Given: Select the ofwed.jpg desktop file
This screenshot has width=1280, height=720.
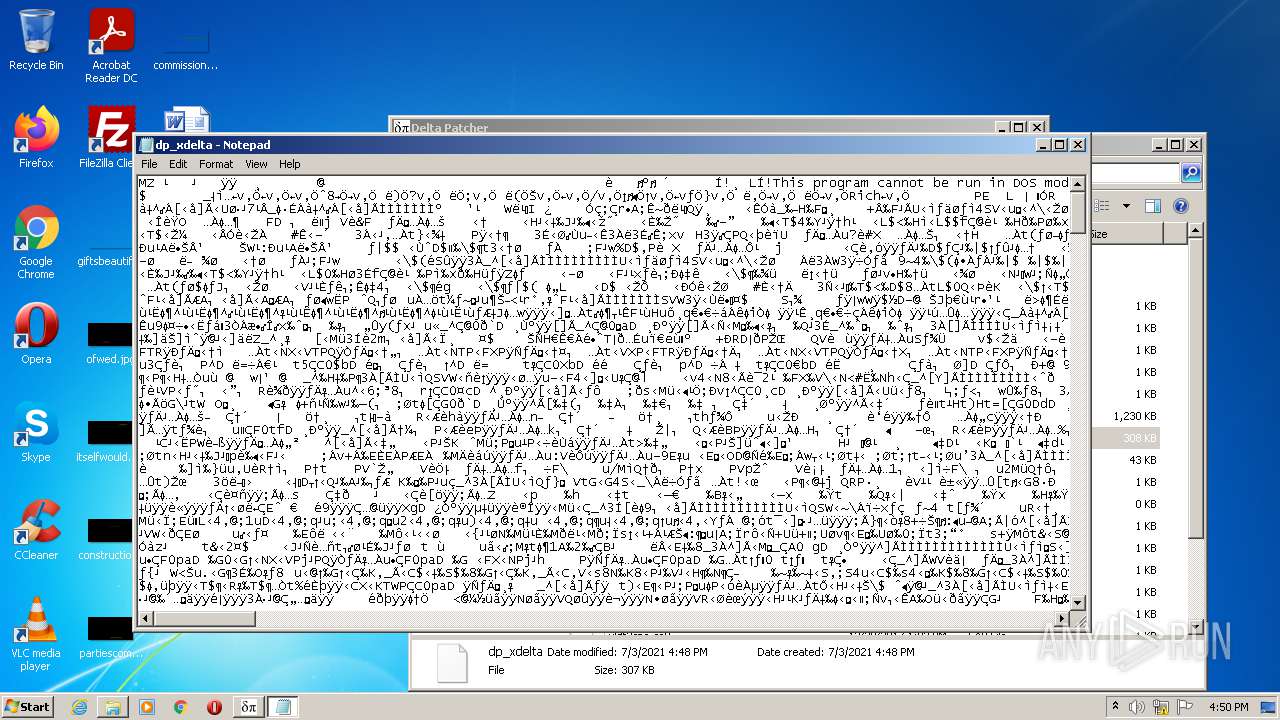Looking at the screenshot, I should [110, 341].
